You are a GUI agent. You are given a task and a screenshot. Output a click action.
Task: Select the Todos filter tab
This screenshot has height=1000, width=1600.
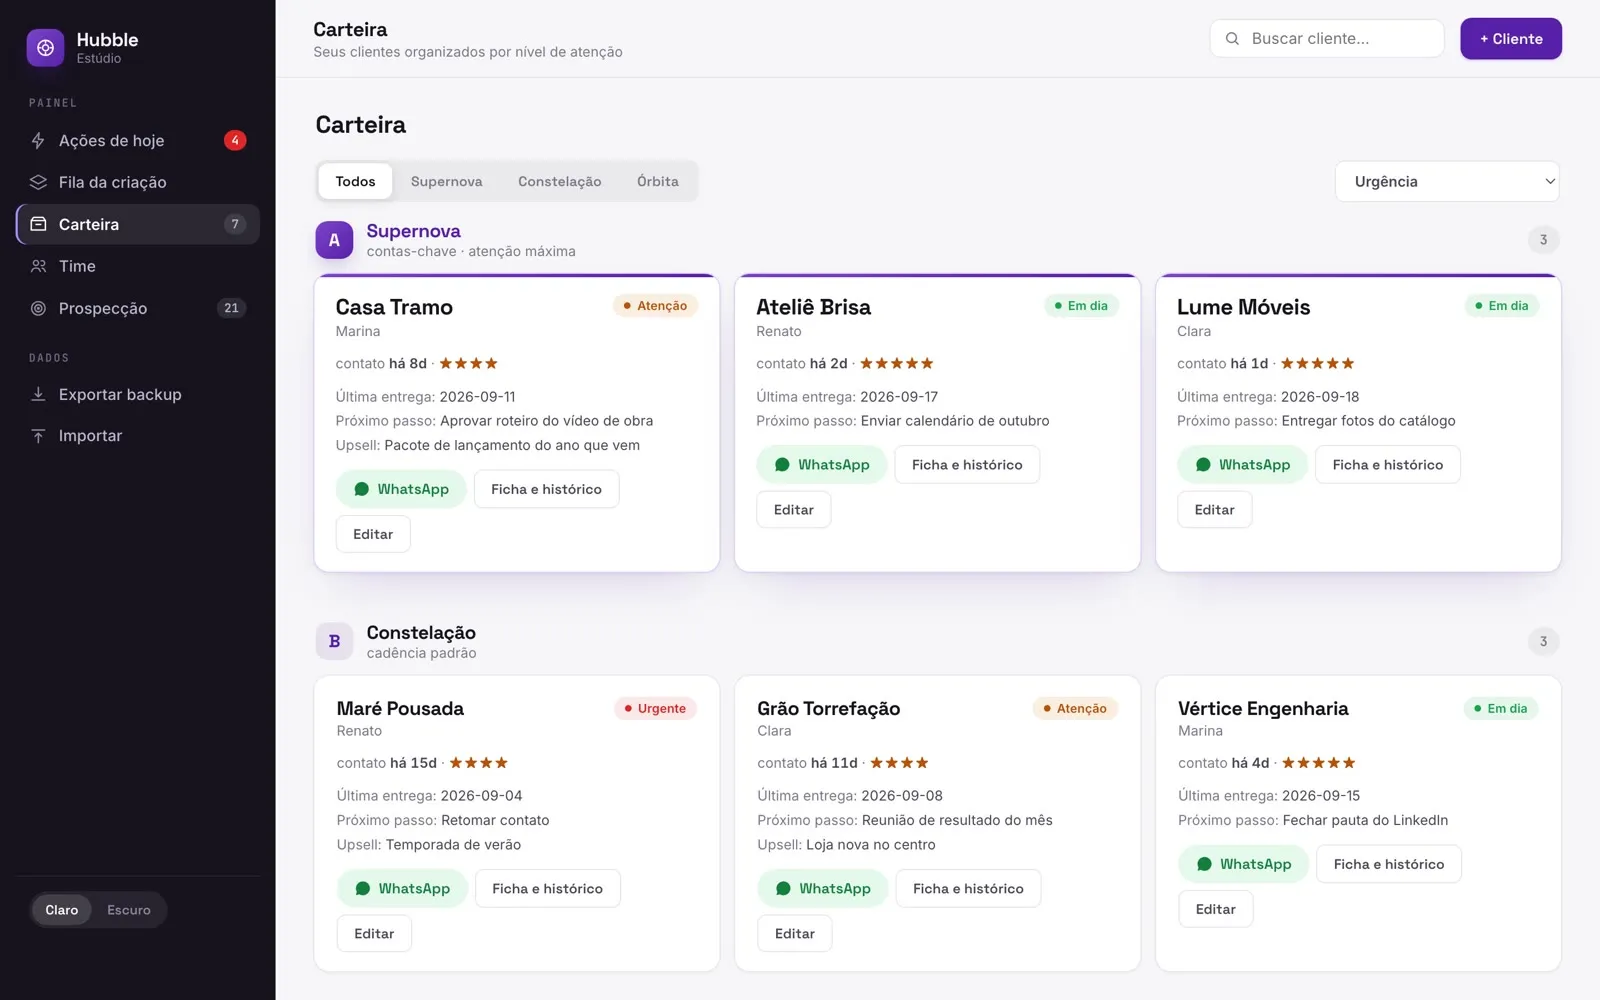coord(355,181)
